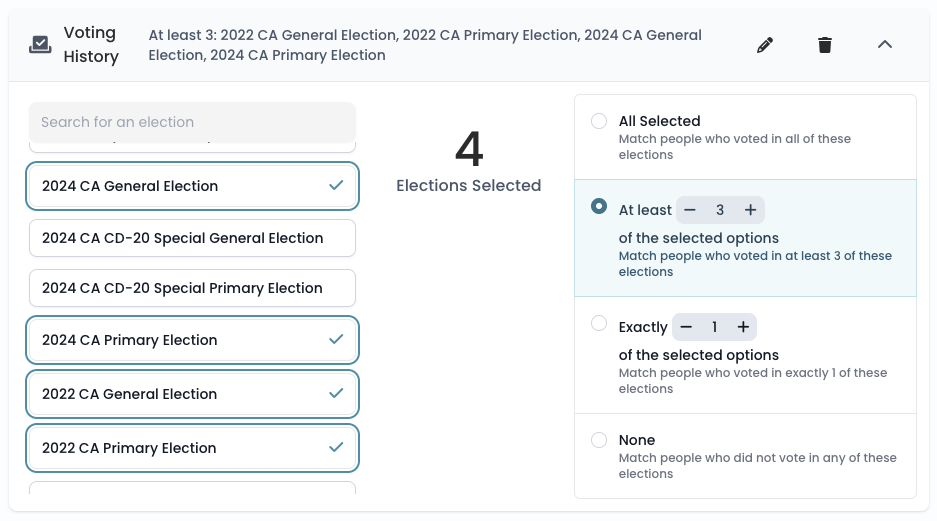937x521 pixels.
Task: Uncheck 2022 CA Primary Election
Action: pos(192,448)
